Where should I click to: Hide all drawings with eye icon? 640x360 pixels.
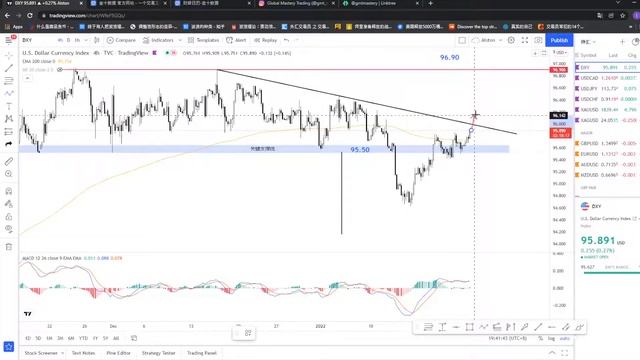[9, 229]
